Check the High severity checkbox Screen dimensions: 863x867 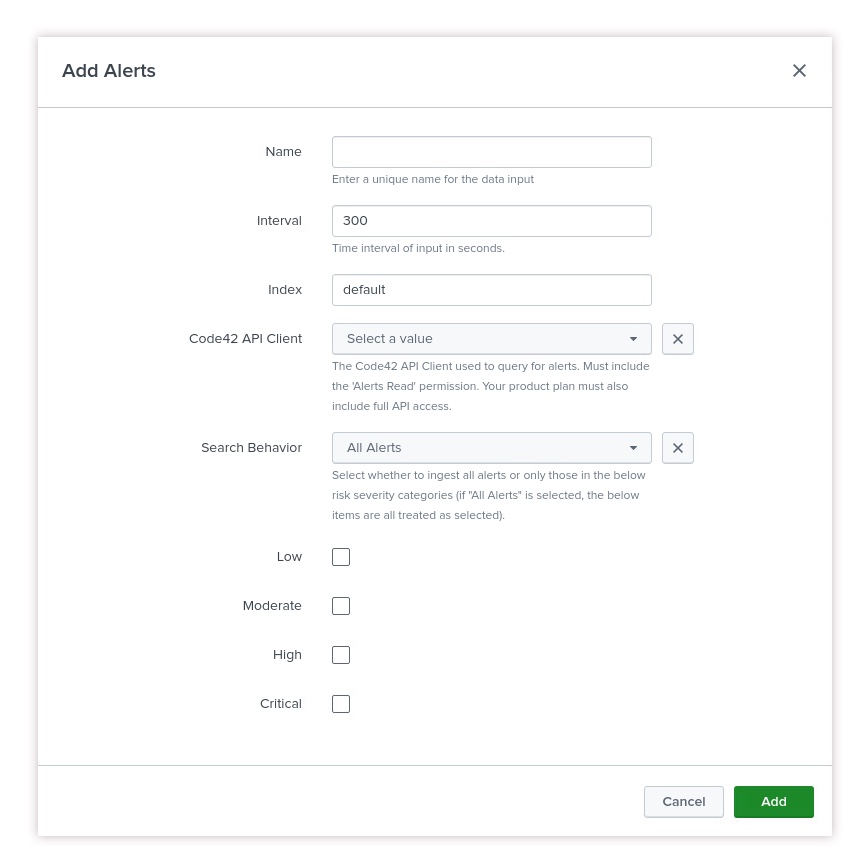coord(341,654)
